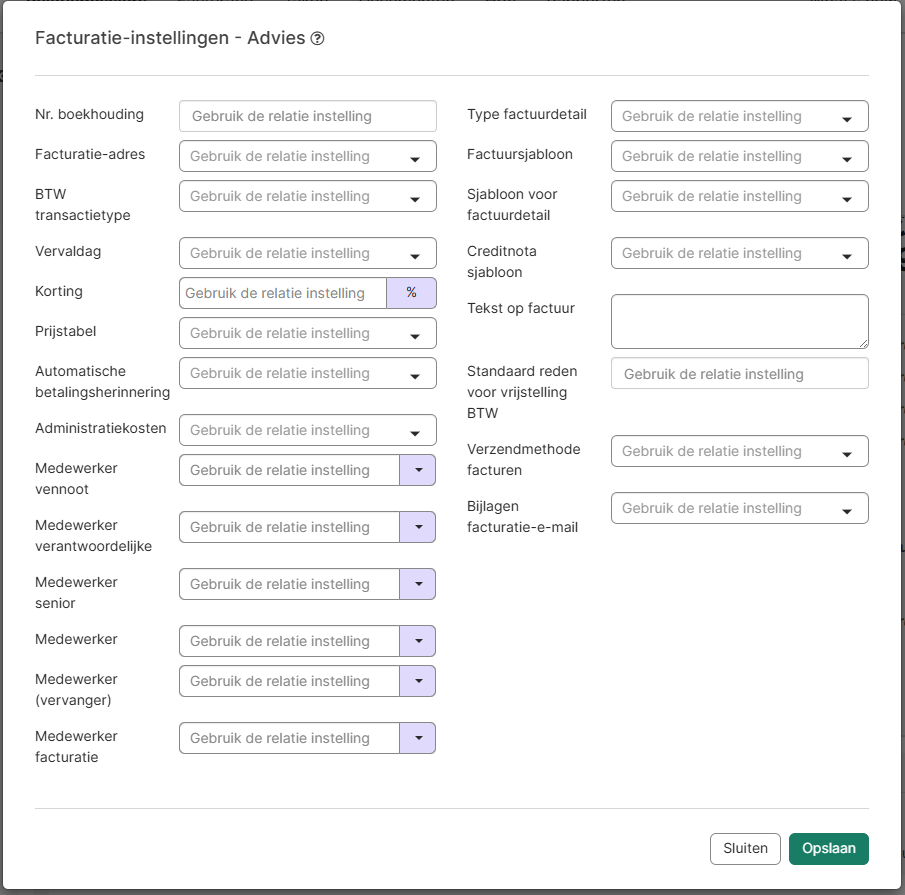This screenshot has height=895, width=905.
Task: Open the Medewerker verantwoordelijke dropdown arrow
Action: click(x=418, y=527)
